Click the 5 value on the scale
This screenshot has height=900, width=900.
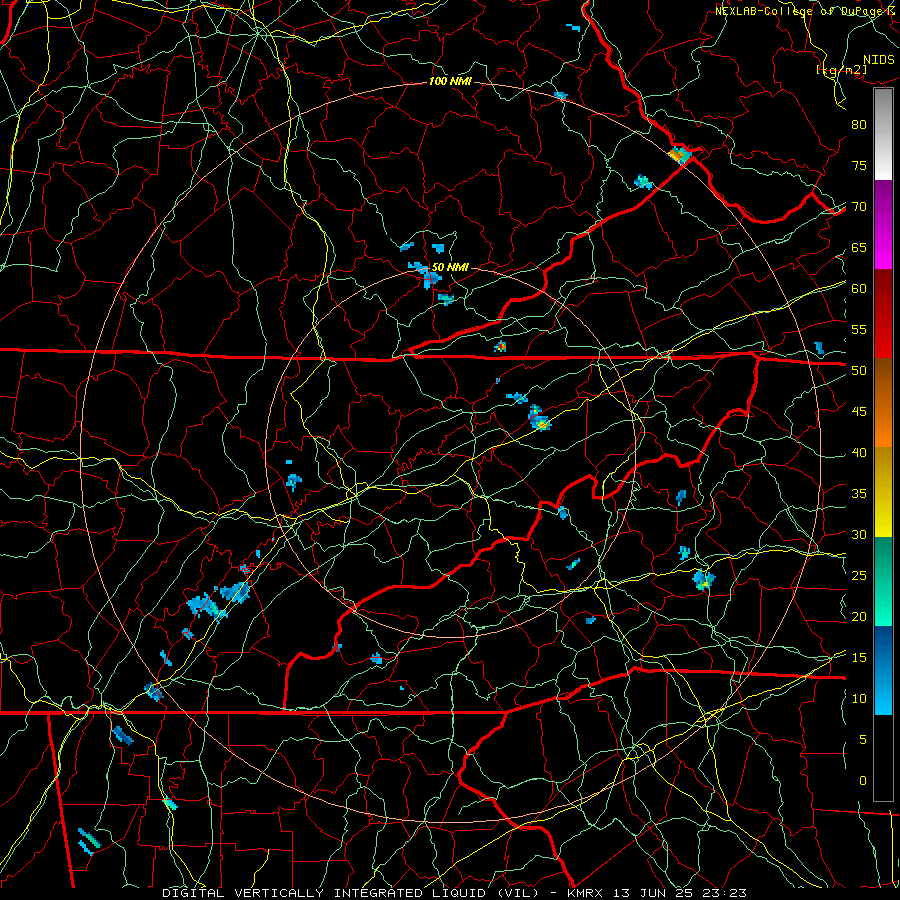pos(863,740)
